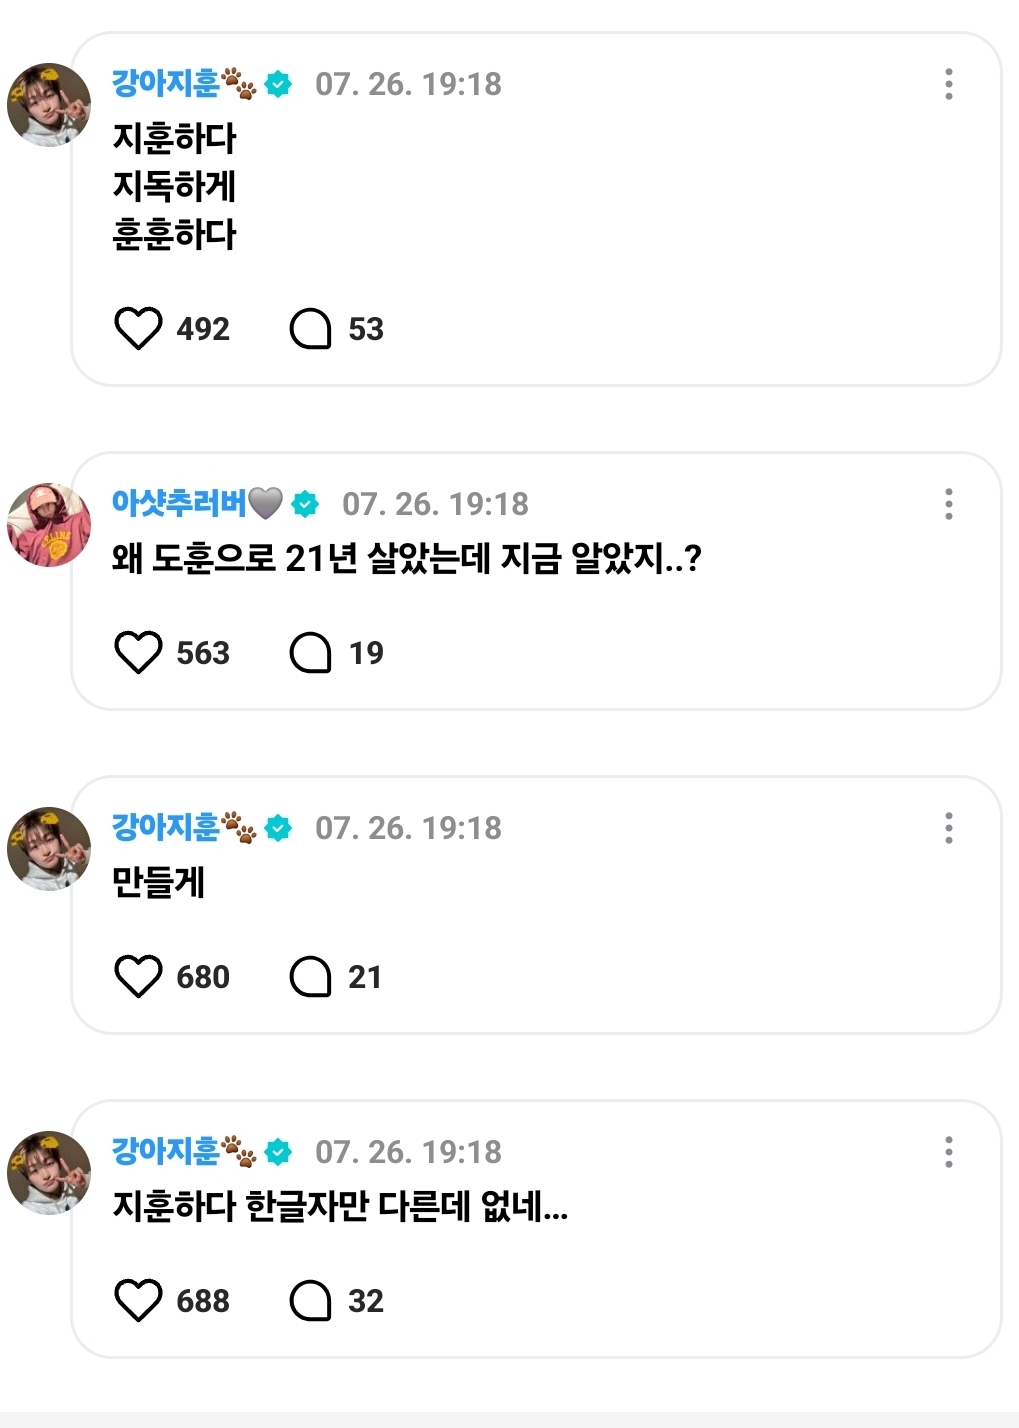Screen dimensions: 1019x1428
Task: Open 강아지훈 profile from the first post's username
Action: (166, 84)
